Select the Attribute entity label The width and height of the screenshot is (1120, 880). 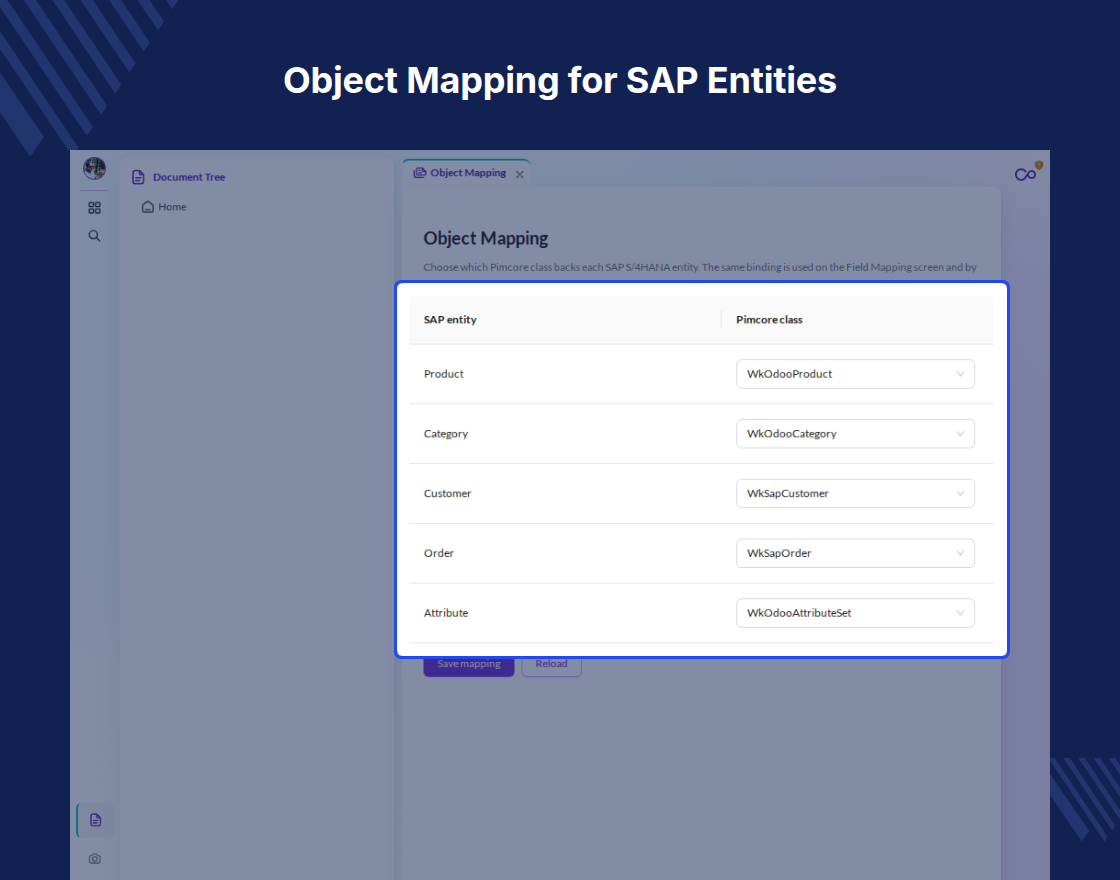pyautogui.click(x=446, y=613)
